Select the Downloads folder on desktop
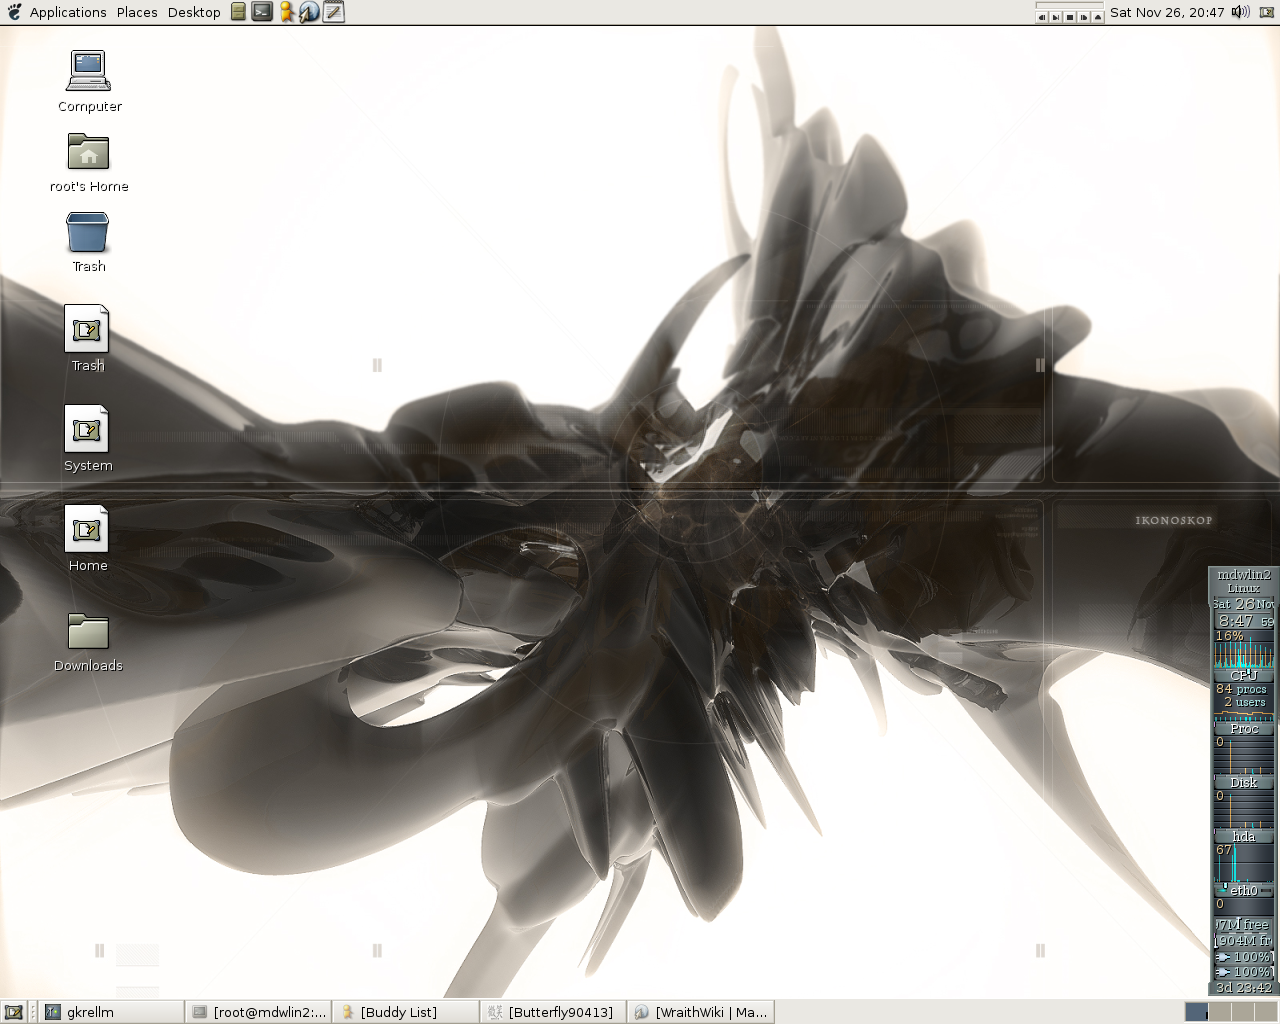Viewport: 1280px width, 1024px height. pos(88,633)
